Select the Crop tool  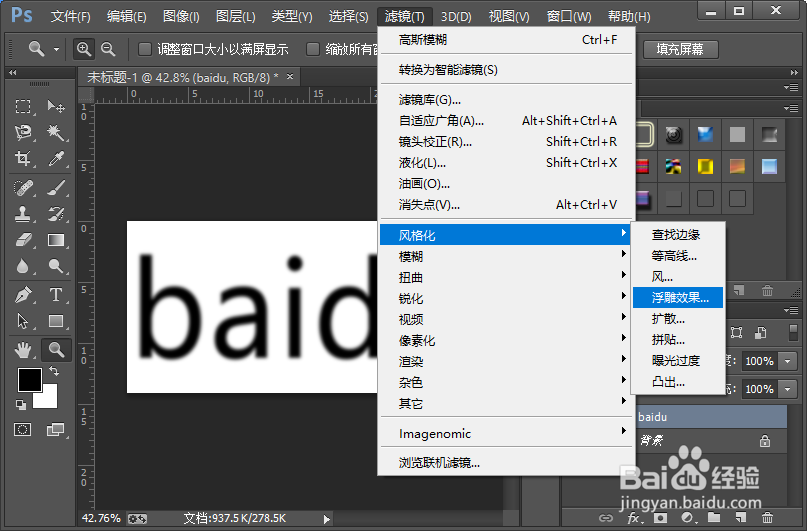[23, 158]
